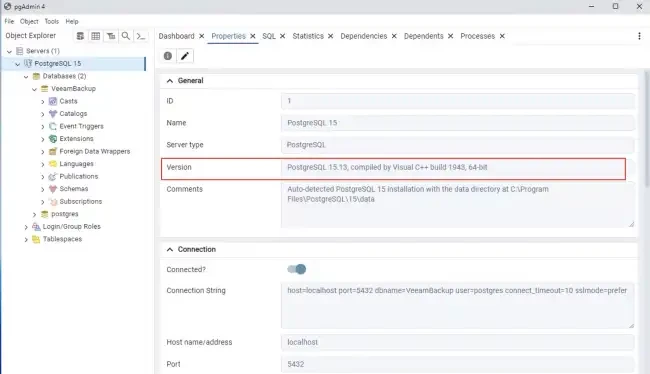The width and height of the screenshot is (650, 374).
Task: Close the Processes tab
Action: [502, 36]
